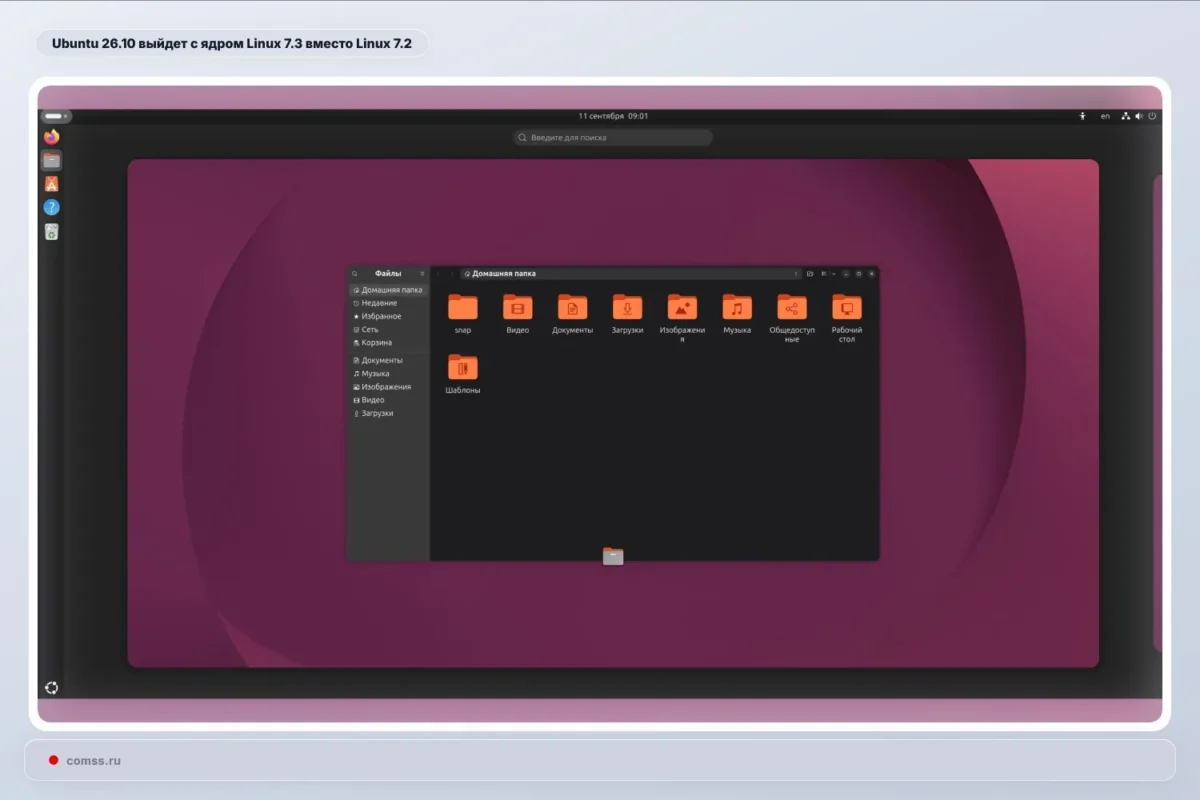Open the system menu with power icon
Screen dimensions: 1200x800
click(1152, 116)
